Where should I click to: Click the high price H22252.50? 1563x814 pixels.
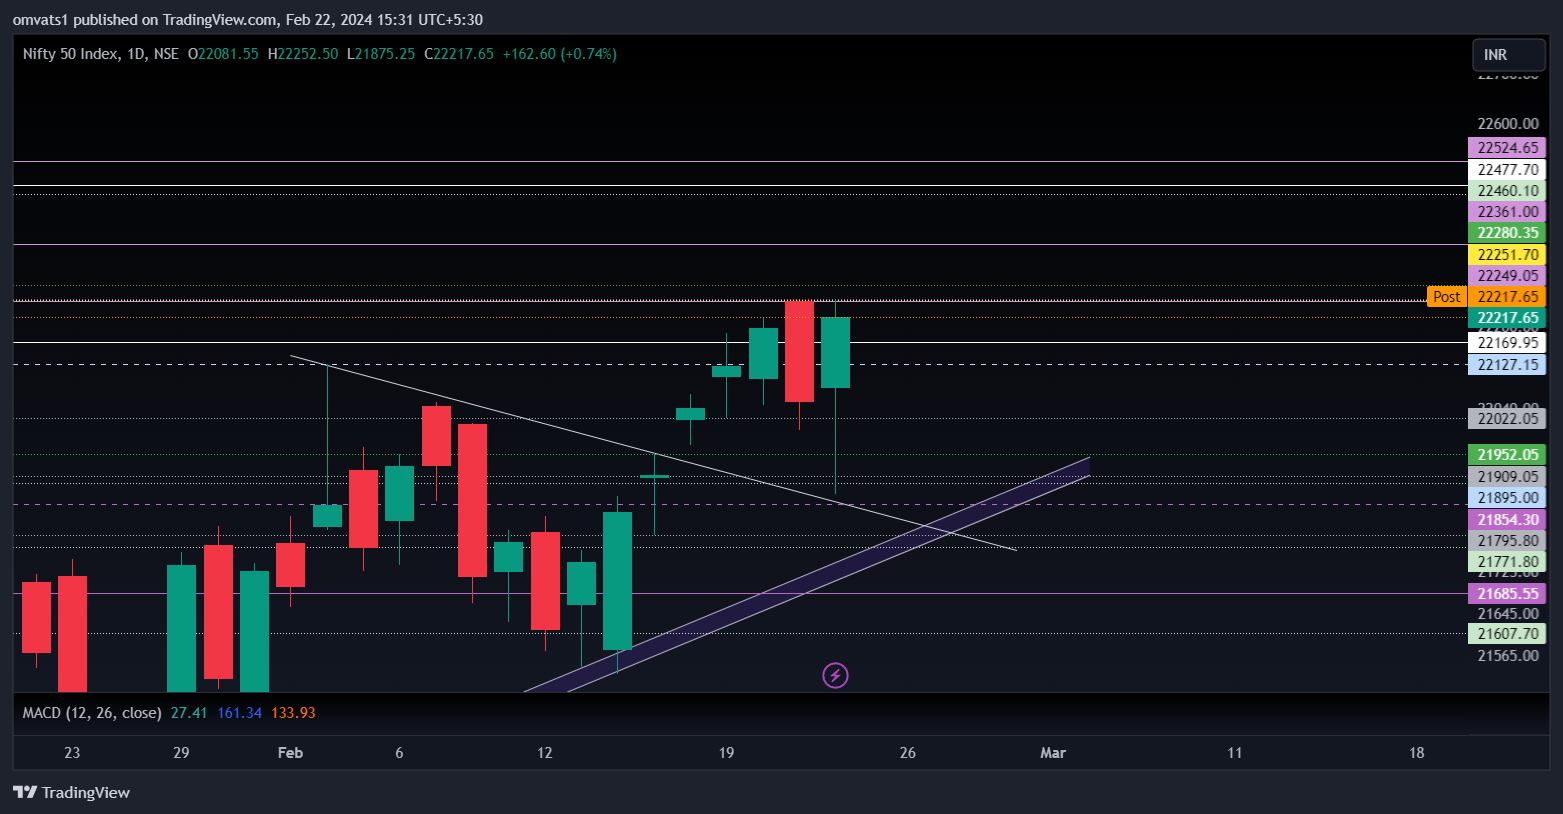(x=303, y=54)
